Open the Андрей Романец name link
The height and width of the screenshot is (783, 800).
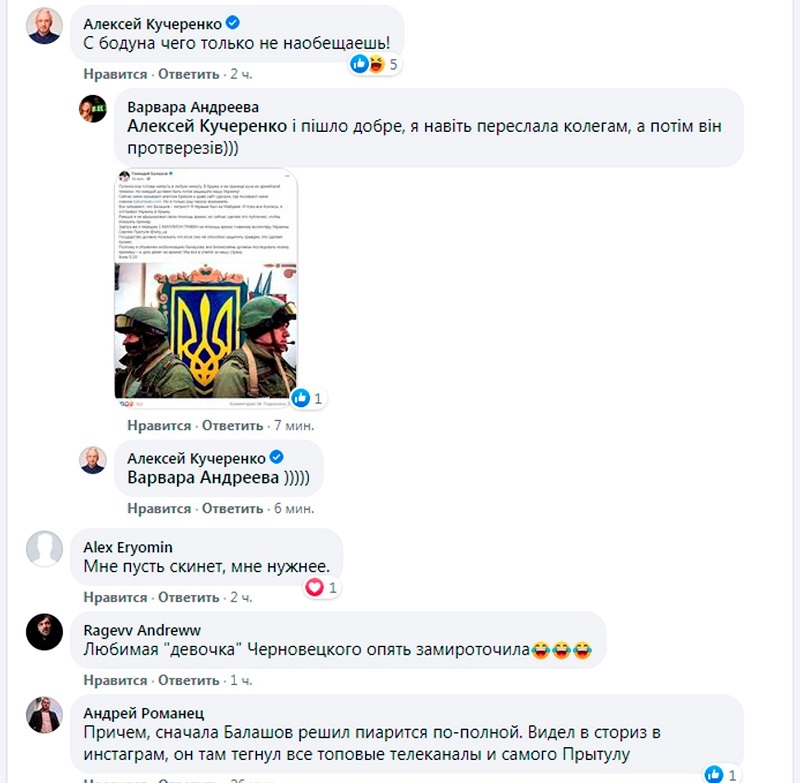144,713
